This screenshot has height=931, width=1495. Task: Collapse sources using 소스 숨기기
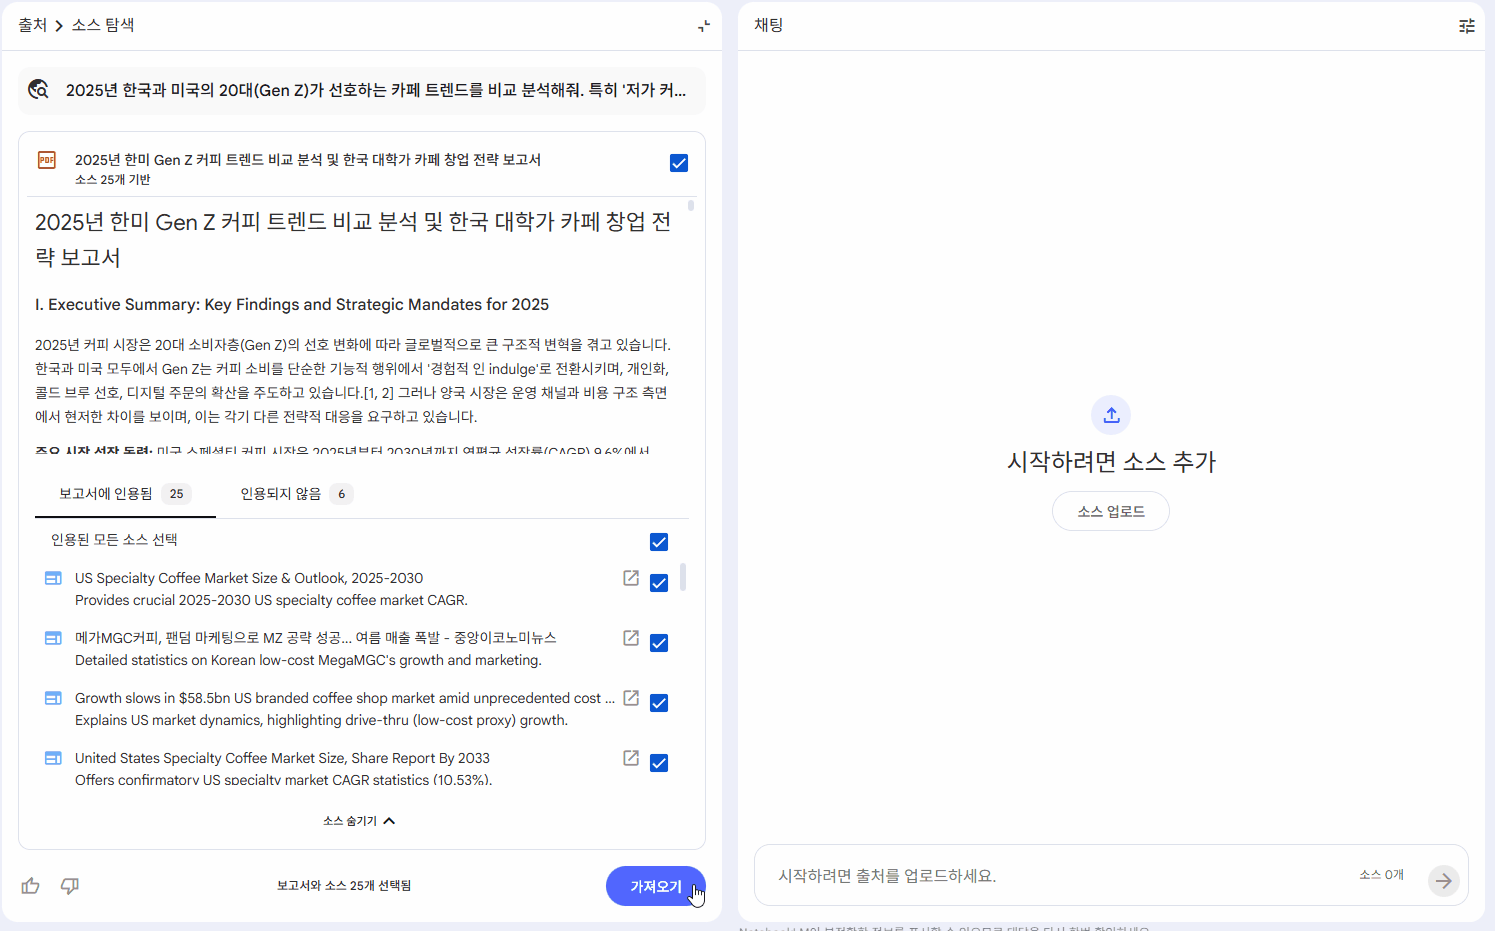(359, 820)
